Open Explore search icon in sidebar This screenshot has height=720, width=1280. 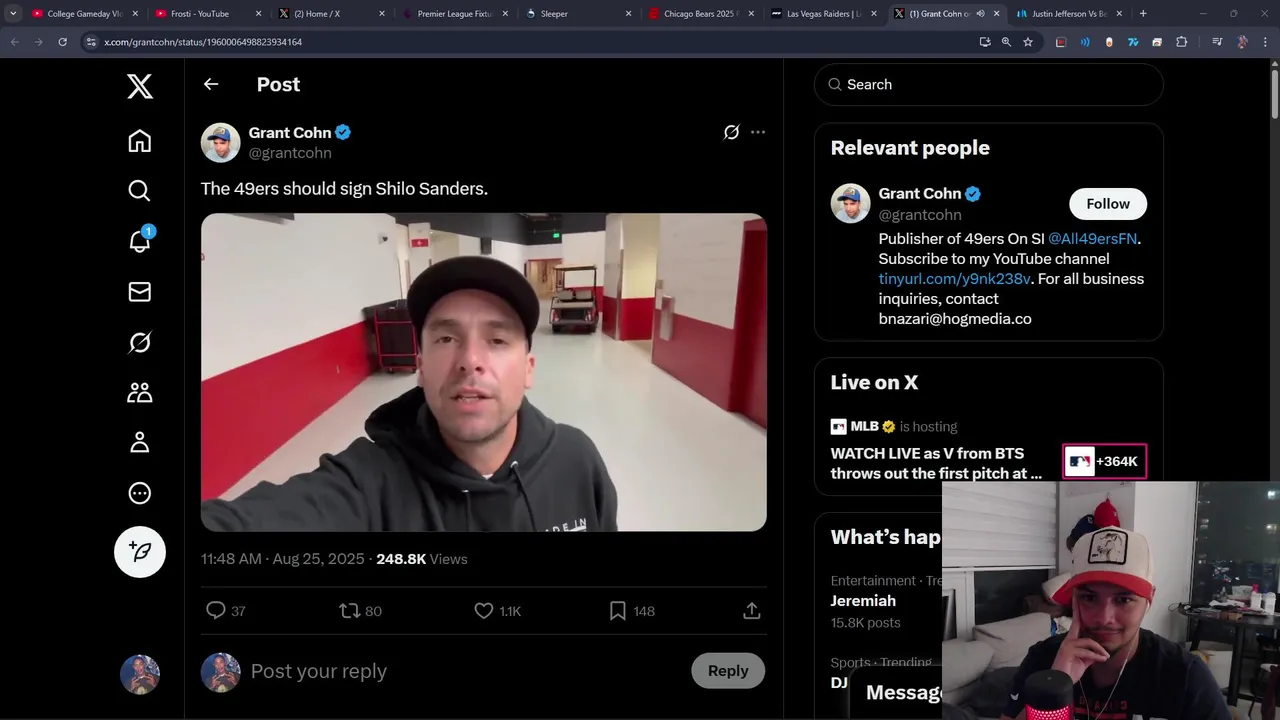pyautogui.click(x=140, y=191)
